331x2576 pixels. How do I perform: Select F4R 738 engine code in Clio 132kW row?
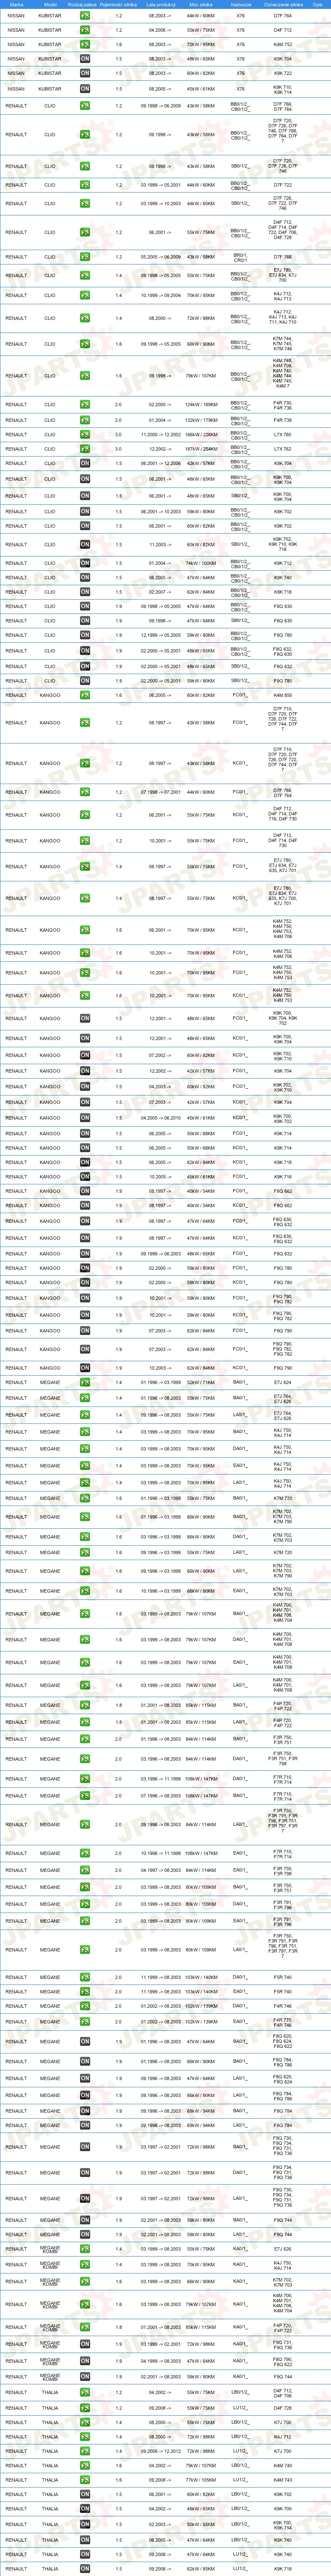[x=283, y=420]
